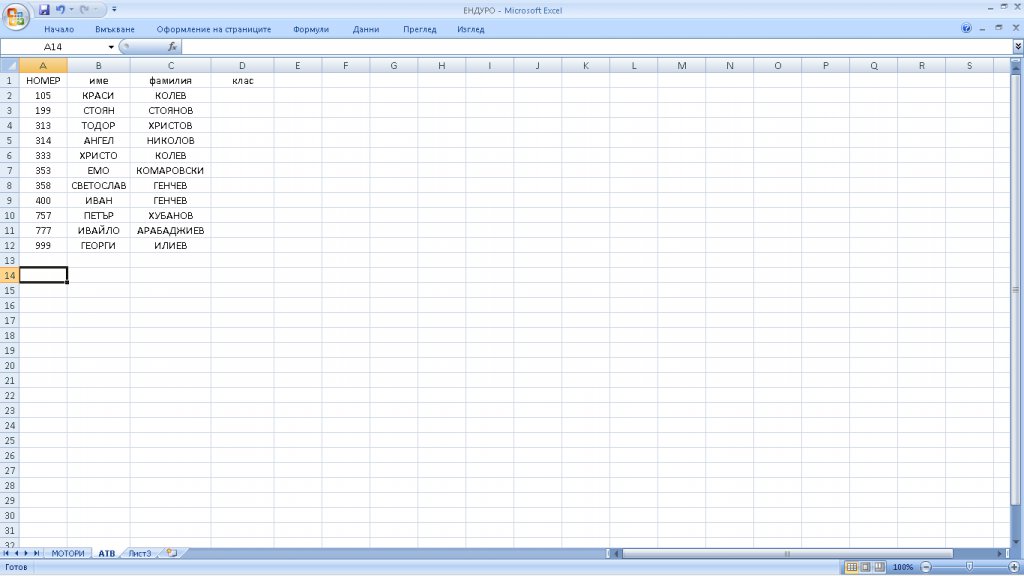The height and width of the screenshot is (576, 1024).
Task: Switch to the МОТОРИ sheet tab
Action: [68, 553]
